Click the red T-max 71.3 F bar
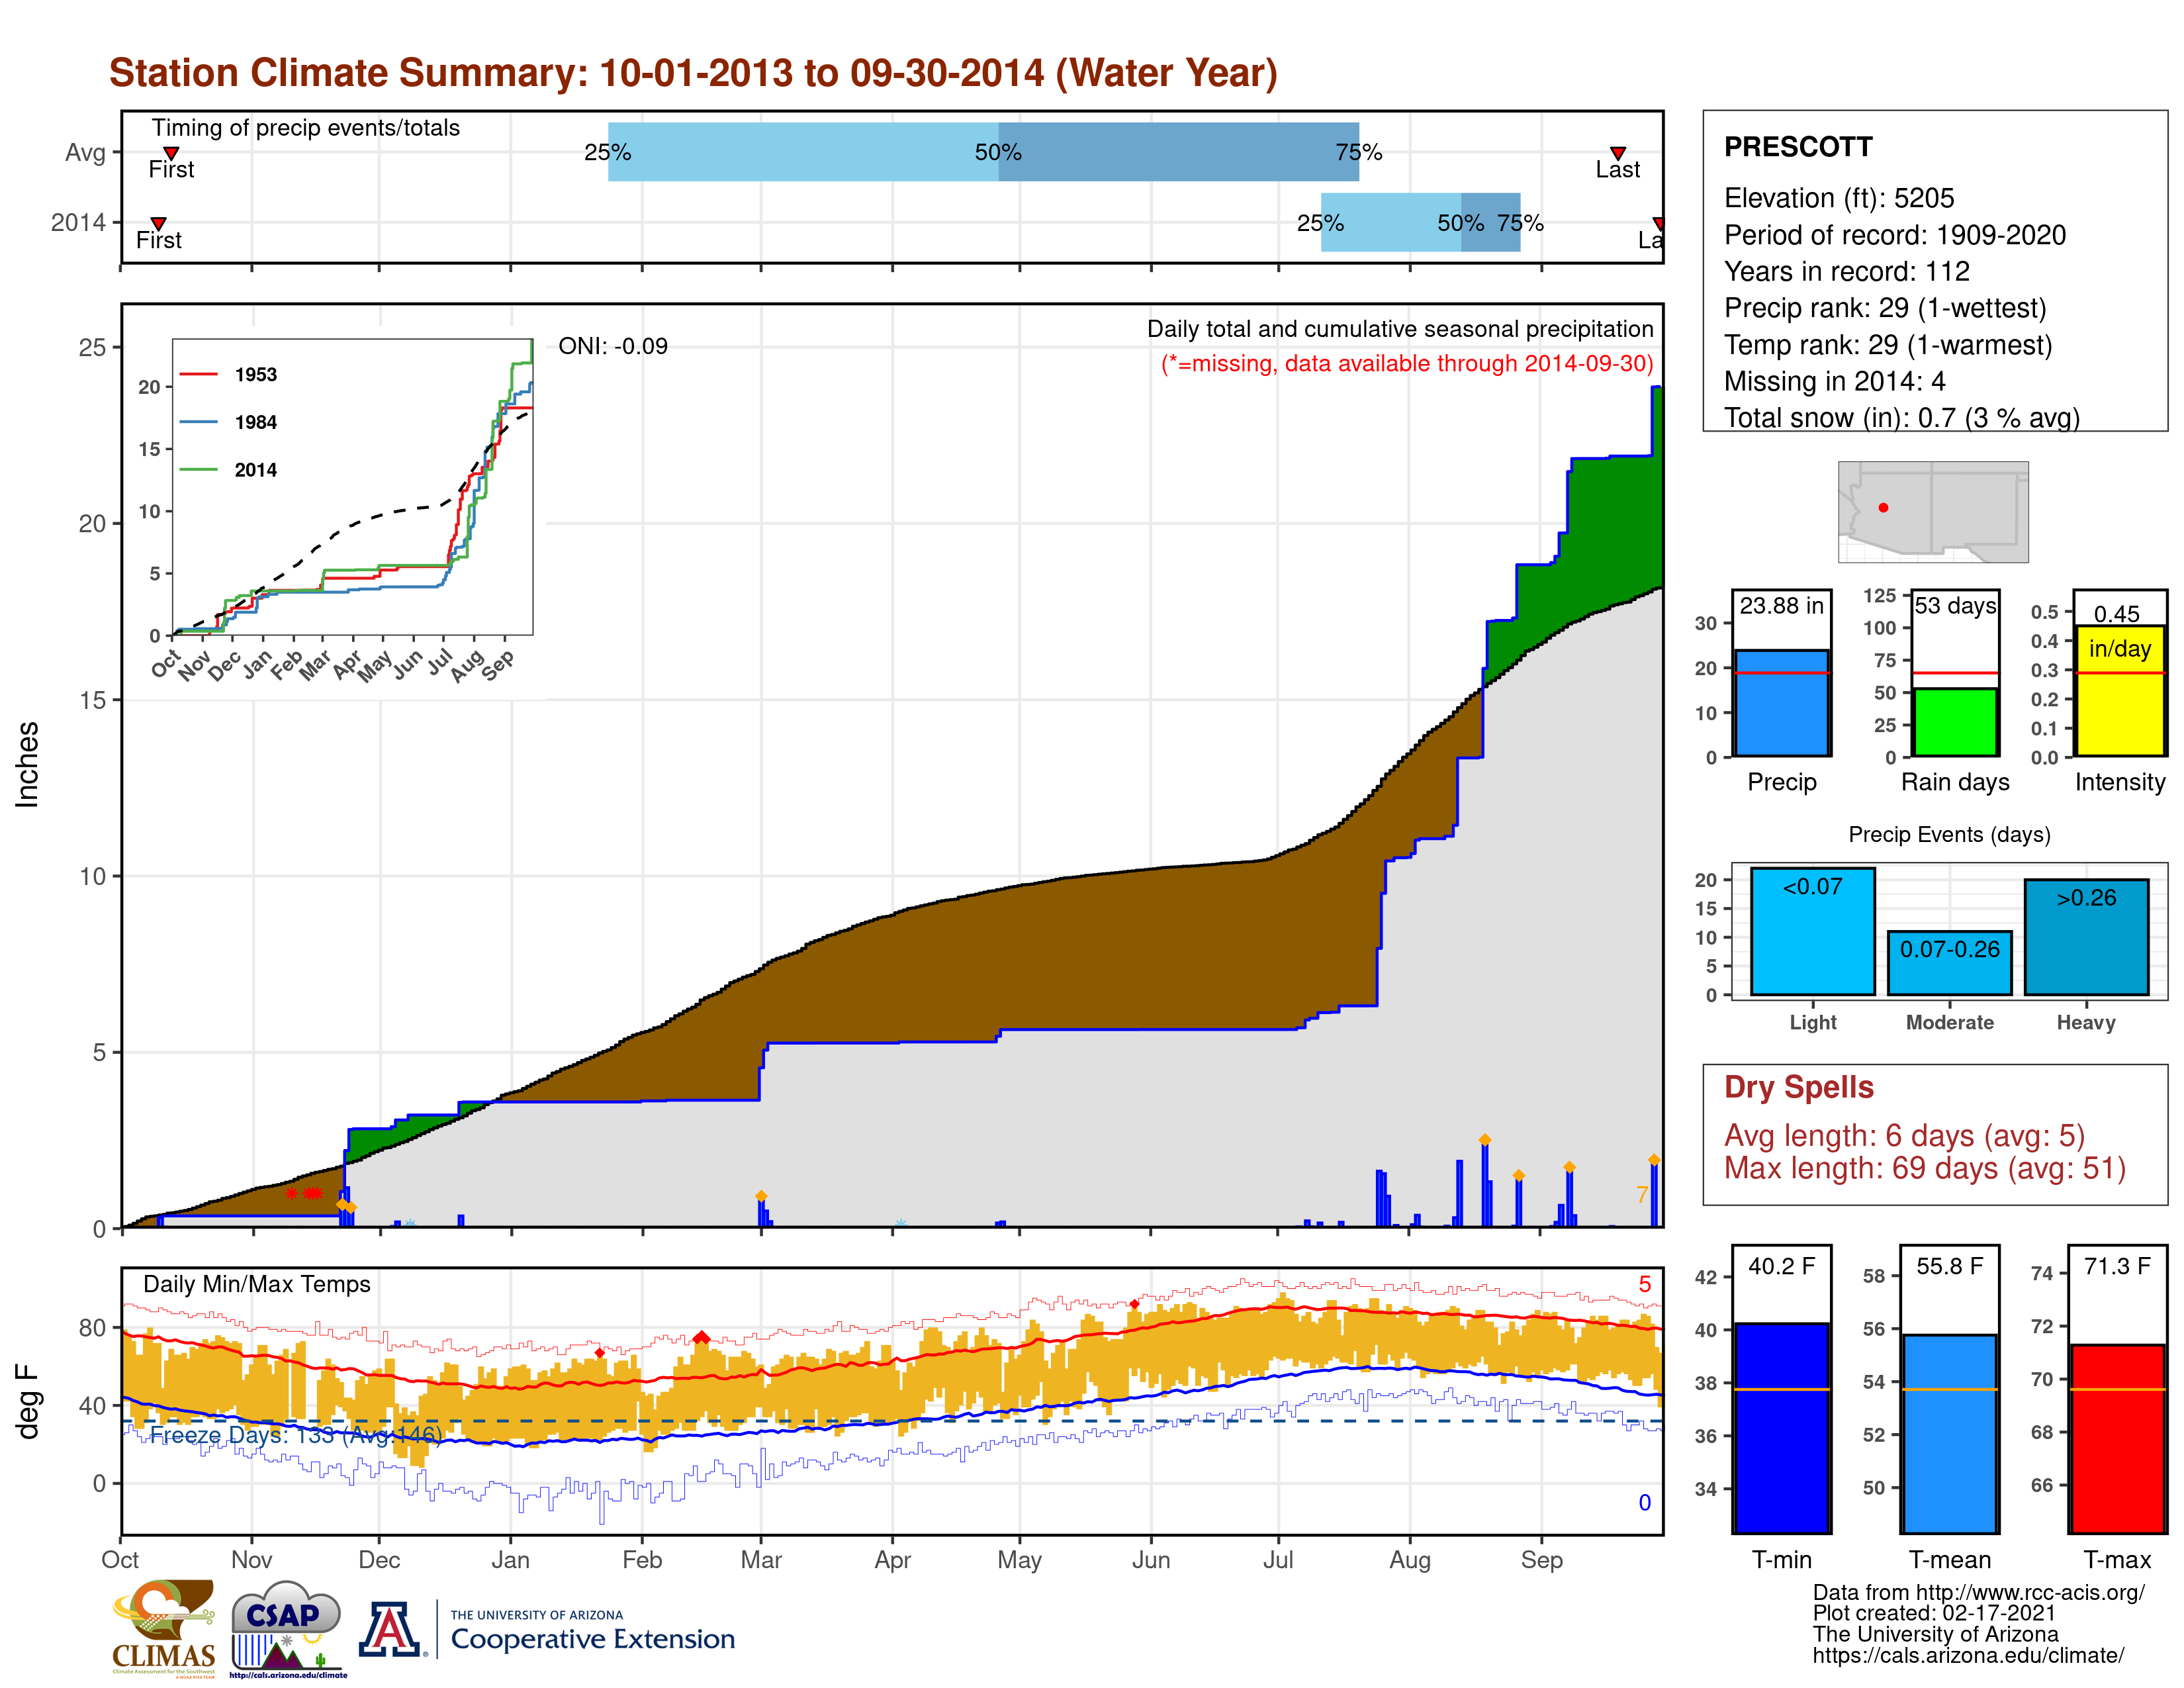The width and height of the screenshot is (2184, 1688). 2117,1439
